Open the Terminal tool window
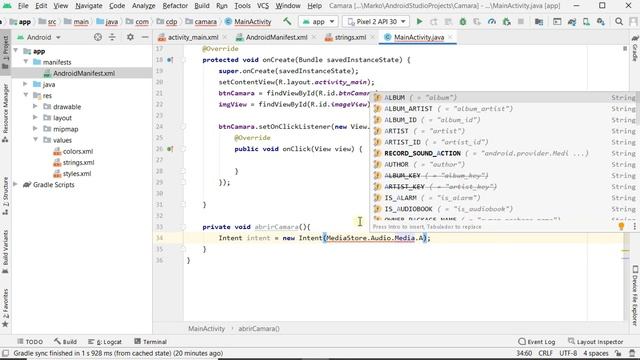This screenshot has height=360, width=640. [150, 342]
